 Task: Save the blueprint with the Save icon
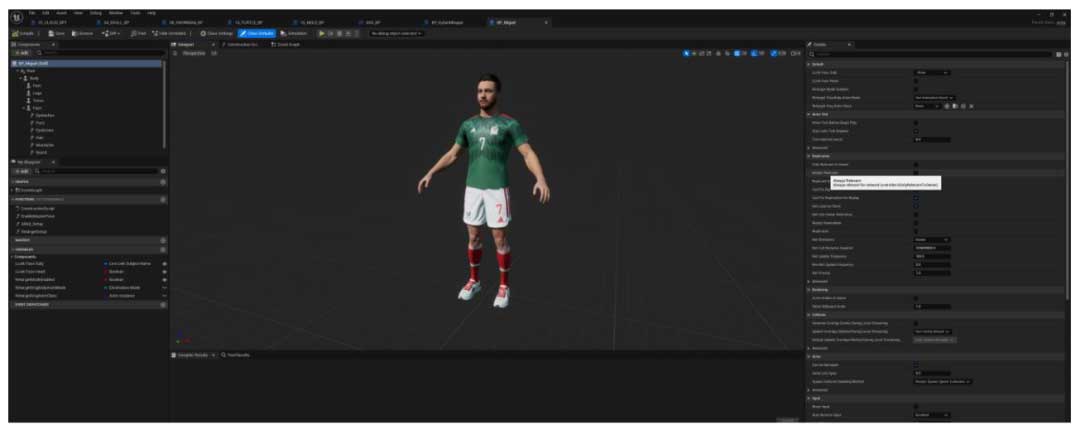[x=55, y=33]
